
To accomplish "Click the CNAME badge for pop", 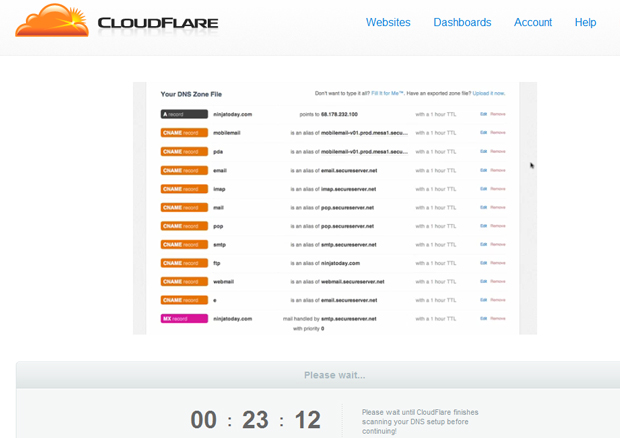I will (x=184, y=226).
